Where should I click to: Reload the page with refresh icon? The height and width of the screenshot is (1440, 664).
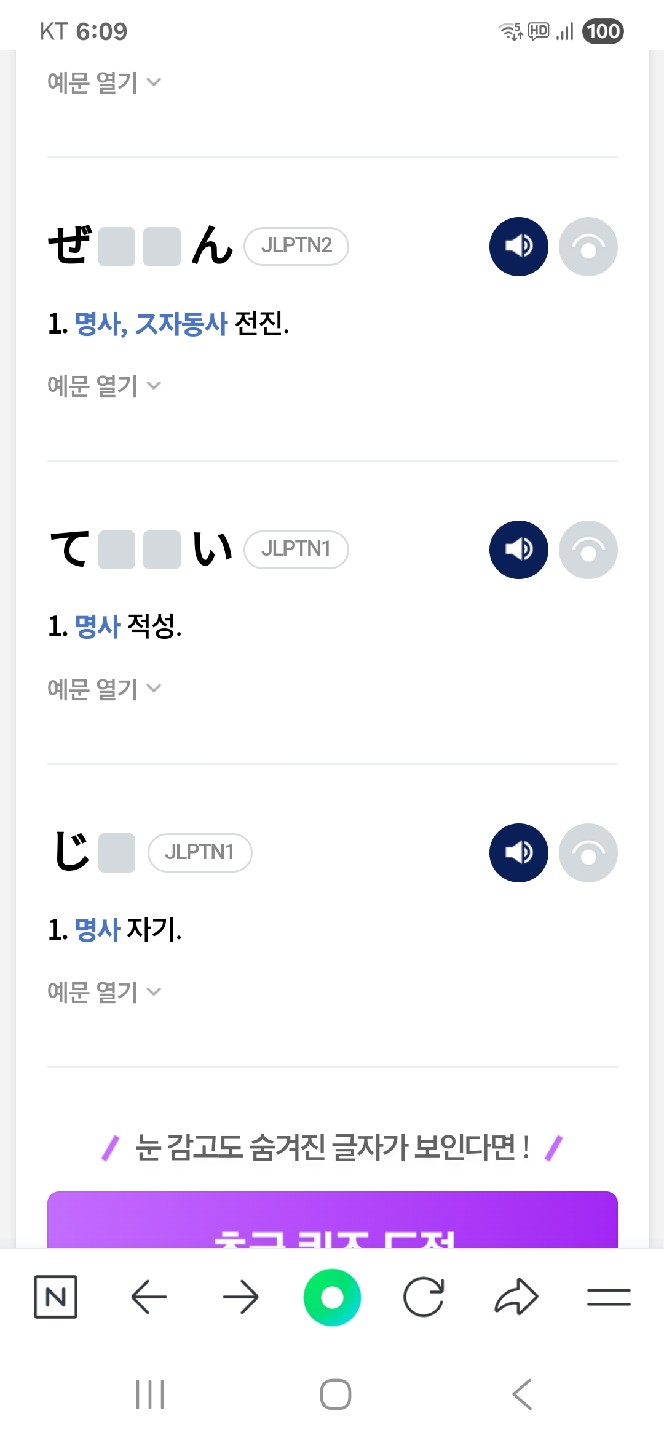point(423,1298)
